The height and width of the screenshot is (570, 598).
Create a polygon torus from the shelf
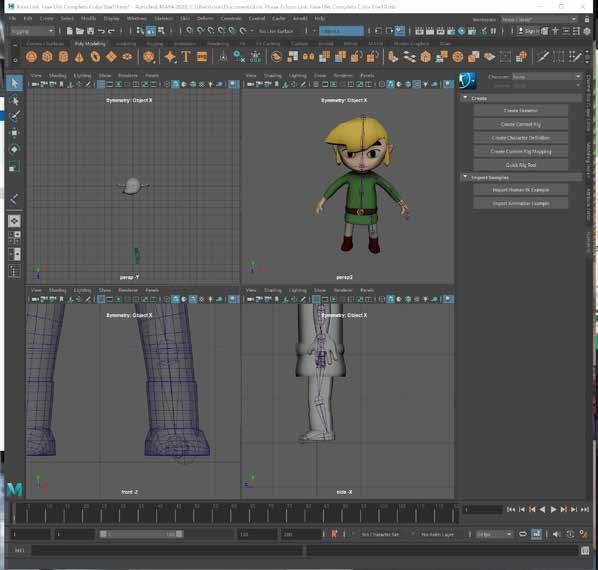[x=95, y=57]
